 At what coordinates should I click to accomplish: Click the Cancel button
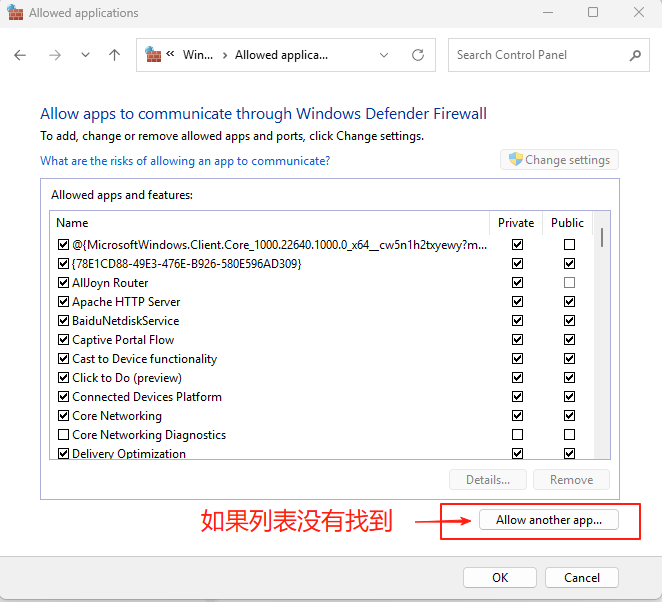pyautogui.click(x=582, y=578)
